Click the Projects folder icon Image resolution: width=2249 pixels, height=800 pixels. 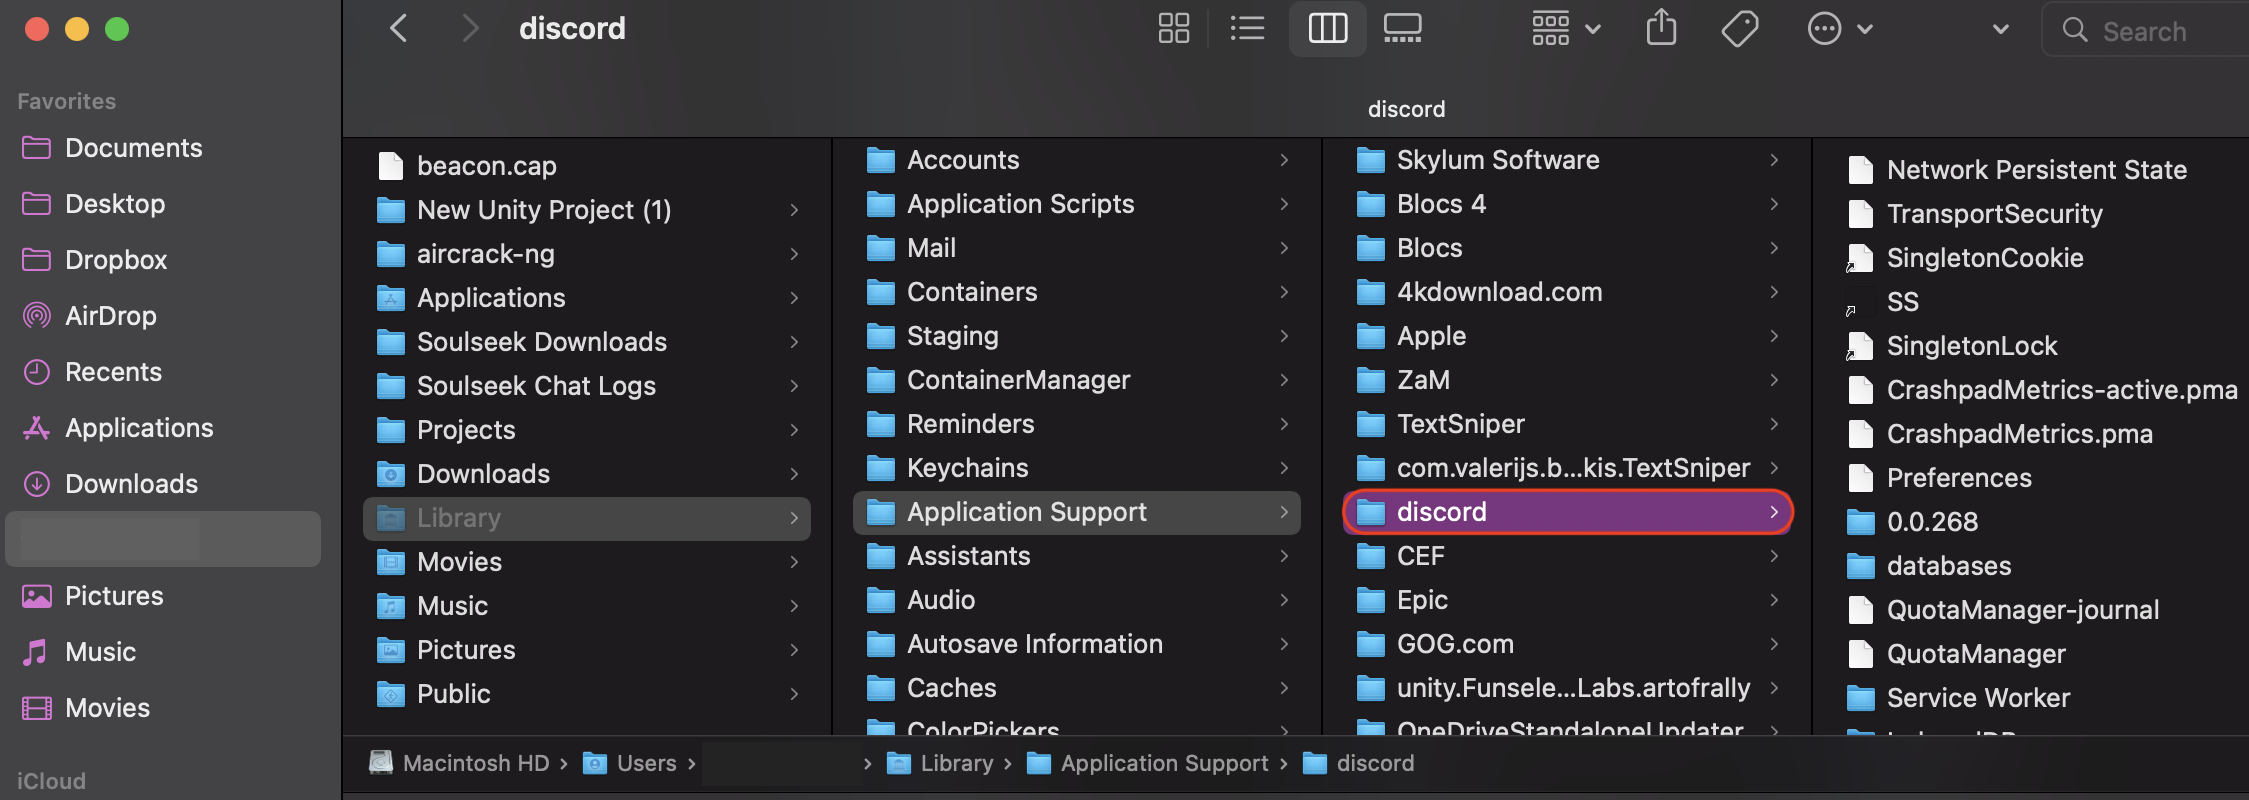coord(390,430)
